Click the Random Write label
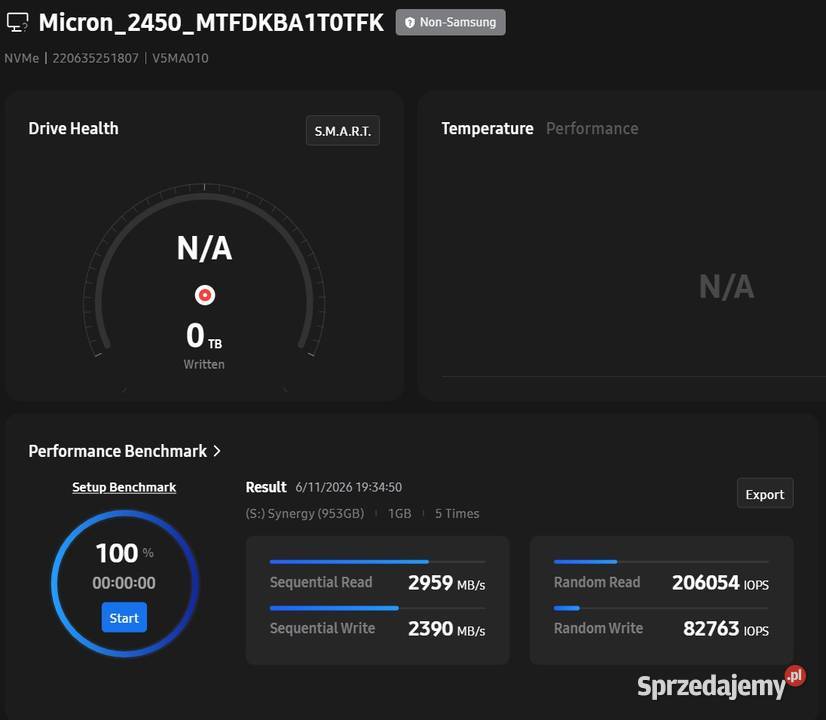826x720 pixels. tap(598, 628)
